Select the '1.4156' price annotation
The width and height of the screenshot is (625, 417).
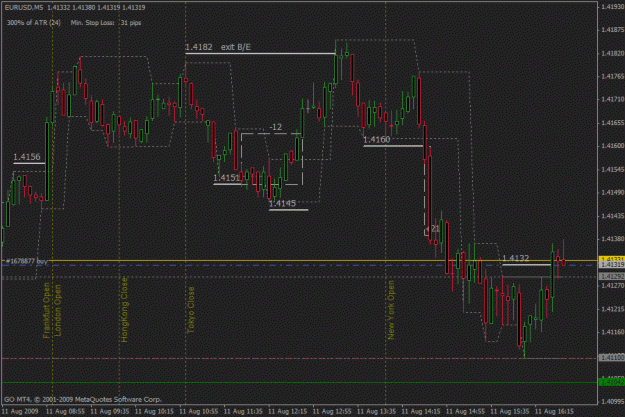tap(27, 157)
